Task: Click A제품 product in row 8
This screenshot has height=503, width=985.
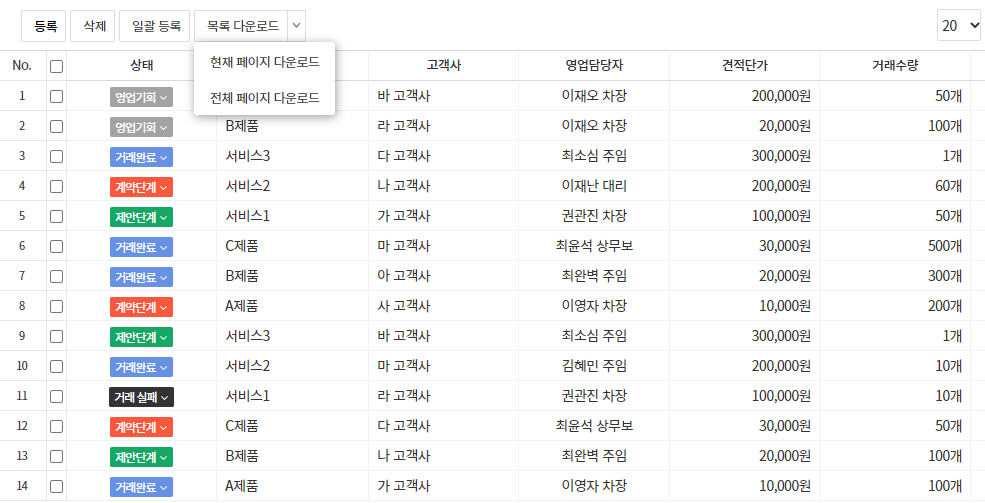Action: pyautogui.click(x=242, y=306)
